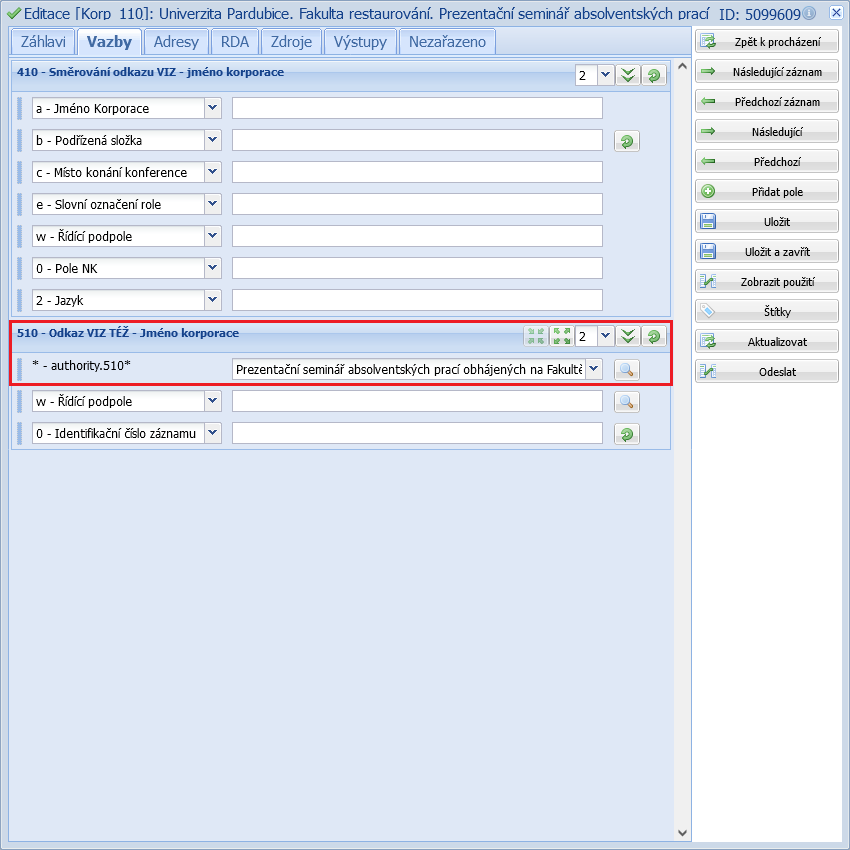
Task: Open the Zdroje tab
Action: click(291, 42)
